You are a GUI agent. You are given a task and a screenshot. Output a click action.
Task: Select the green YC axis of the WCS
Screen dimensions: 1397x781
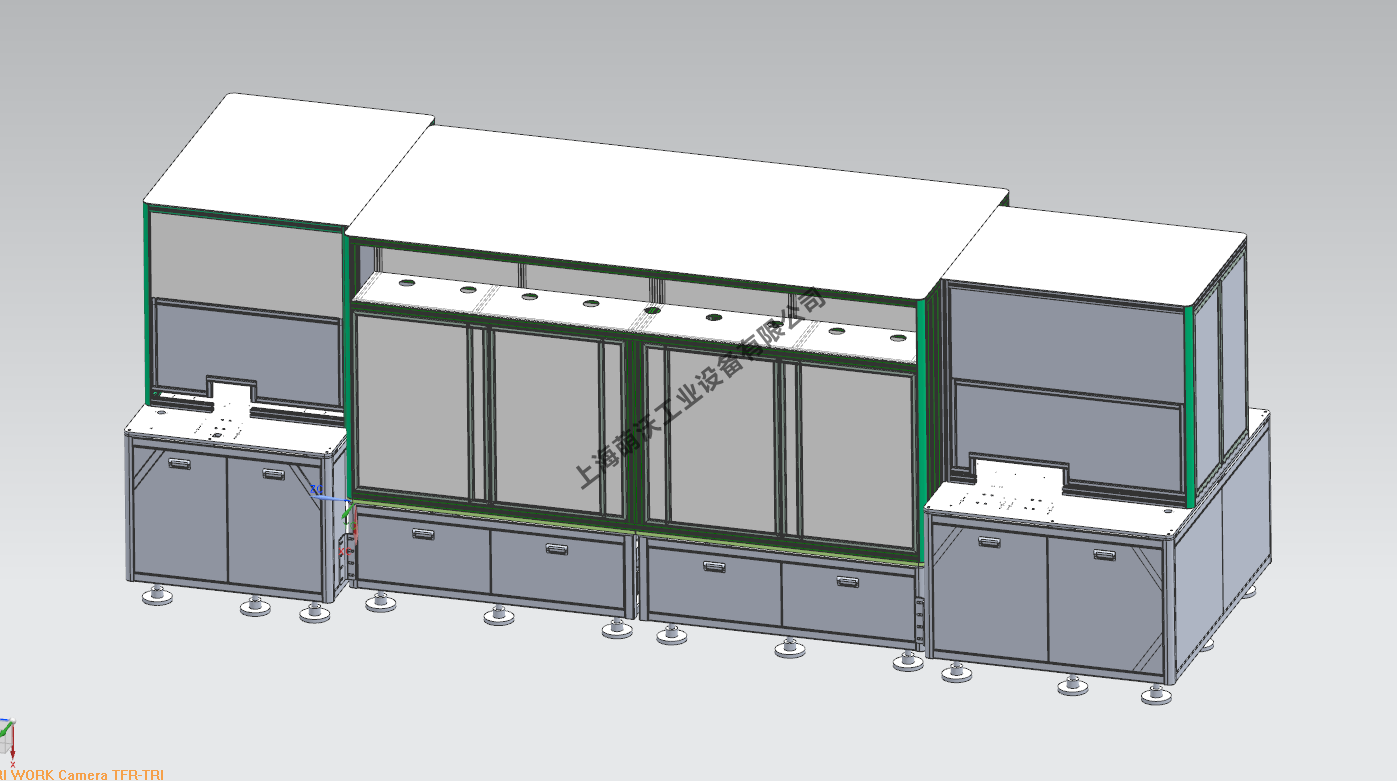tap(346, 512)
